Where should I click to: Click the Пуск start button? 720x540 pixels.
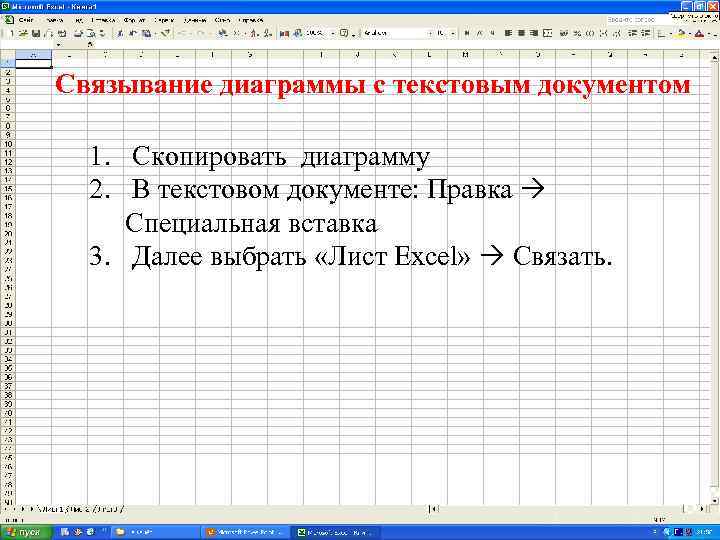26,532
